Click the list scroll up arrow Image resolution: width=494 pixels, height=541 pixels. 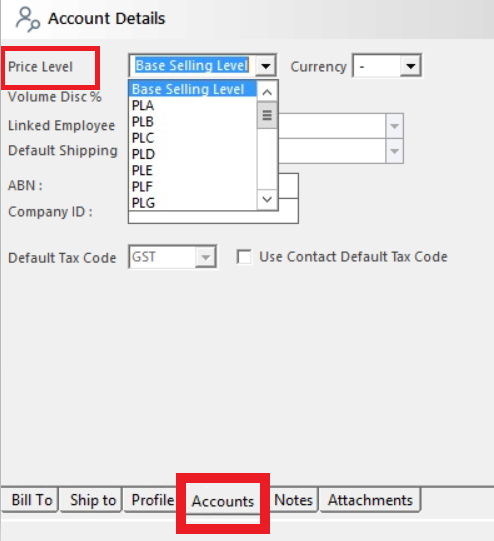click(267, 92)
